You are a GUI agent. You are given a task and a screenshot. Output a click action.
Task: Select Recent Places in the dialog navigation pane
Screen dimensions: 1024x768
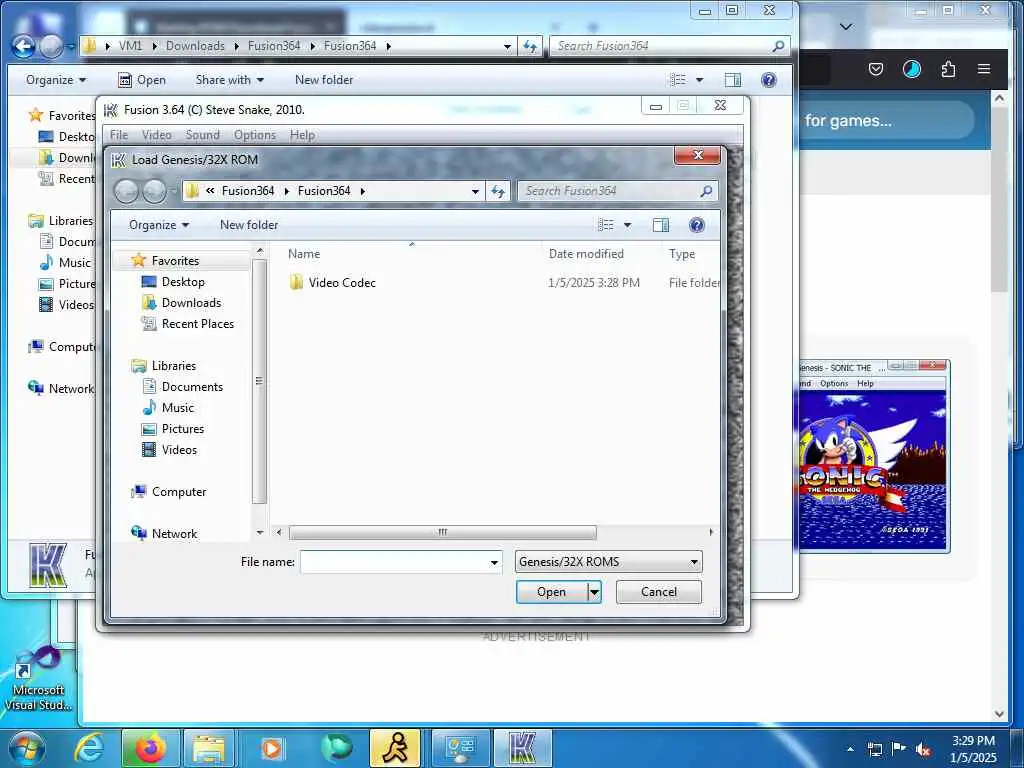pos(197,323)
